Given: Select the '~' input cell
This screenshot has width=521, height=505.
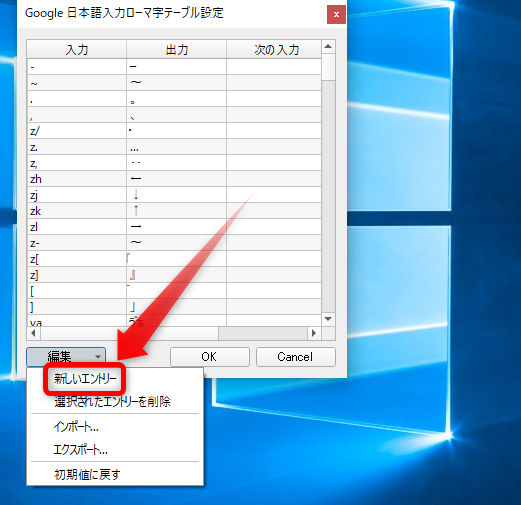Looking at the screenshot, I should click(x=77, y=83).
